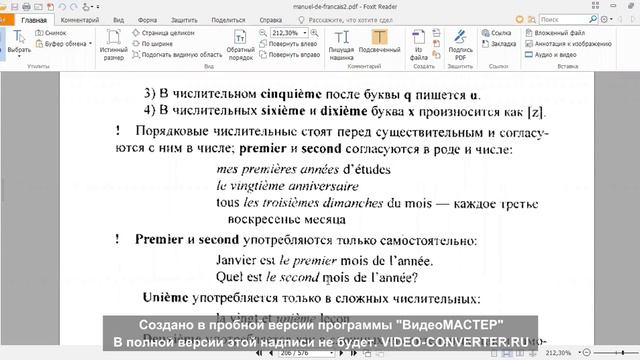Click the Redo arrow in quick access toolbar
640x360 pixels.
coord(73,7)
